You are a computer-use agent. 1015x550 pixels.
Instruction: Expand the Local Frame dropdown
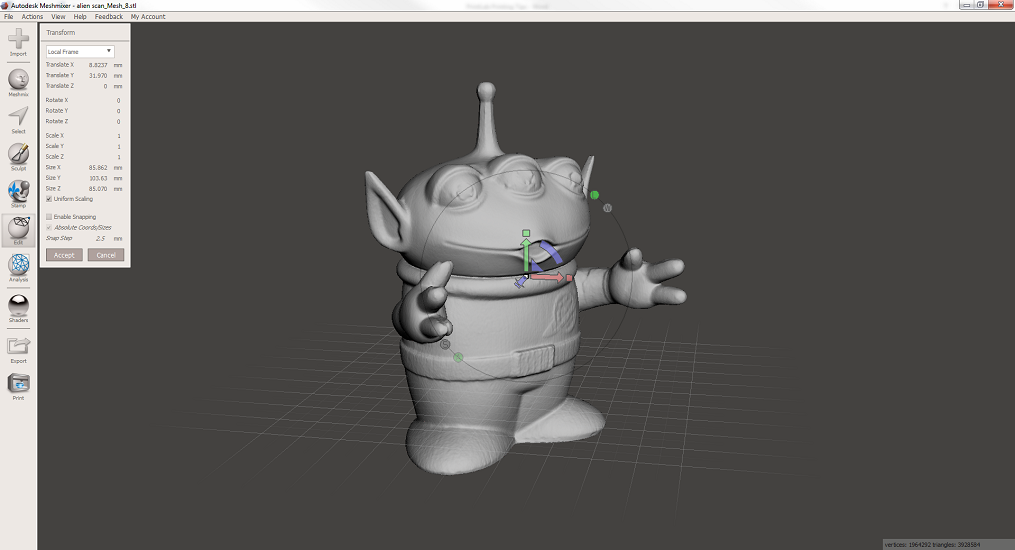coord(80,51)
